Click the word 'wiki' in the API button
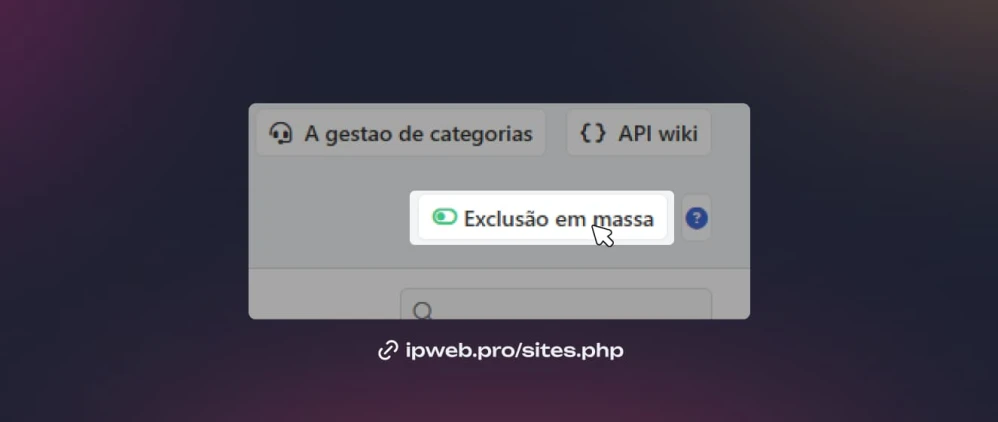Viewport: 998px width, 422px height. click(x=675, y=134)
